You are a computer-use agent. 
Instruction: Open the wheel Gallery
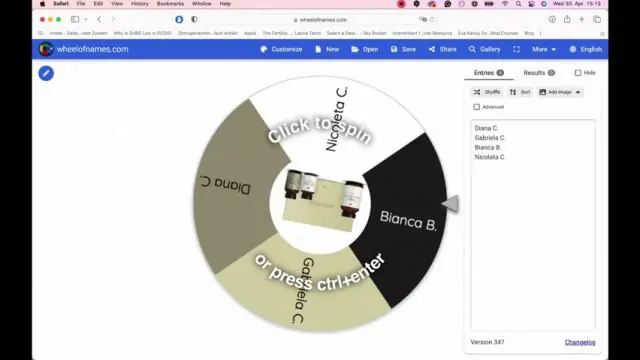tap(484, 49)
